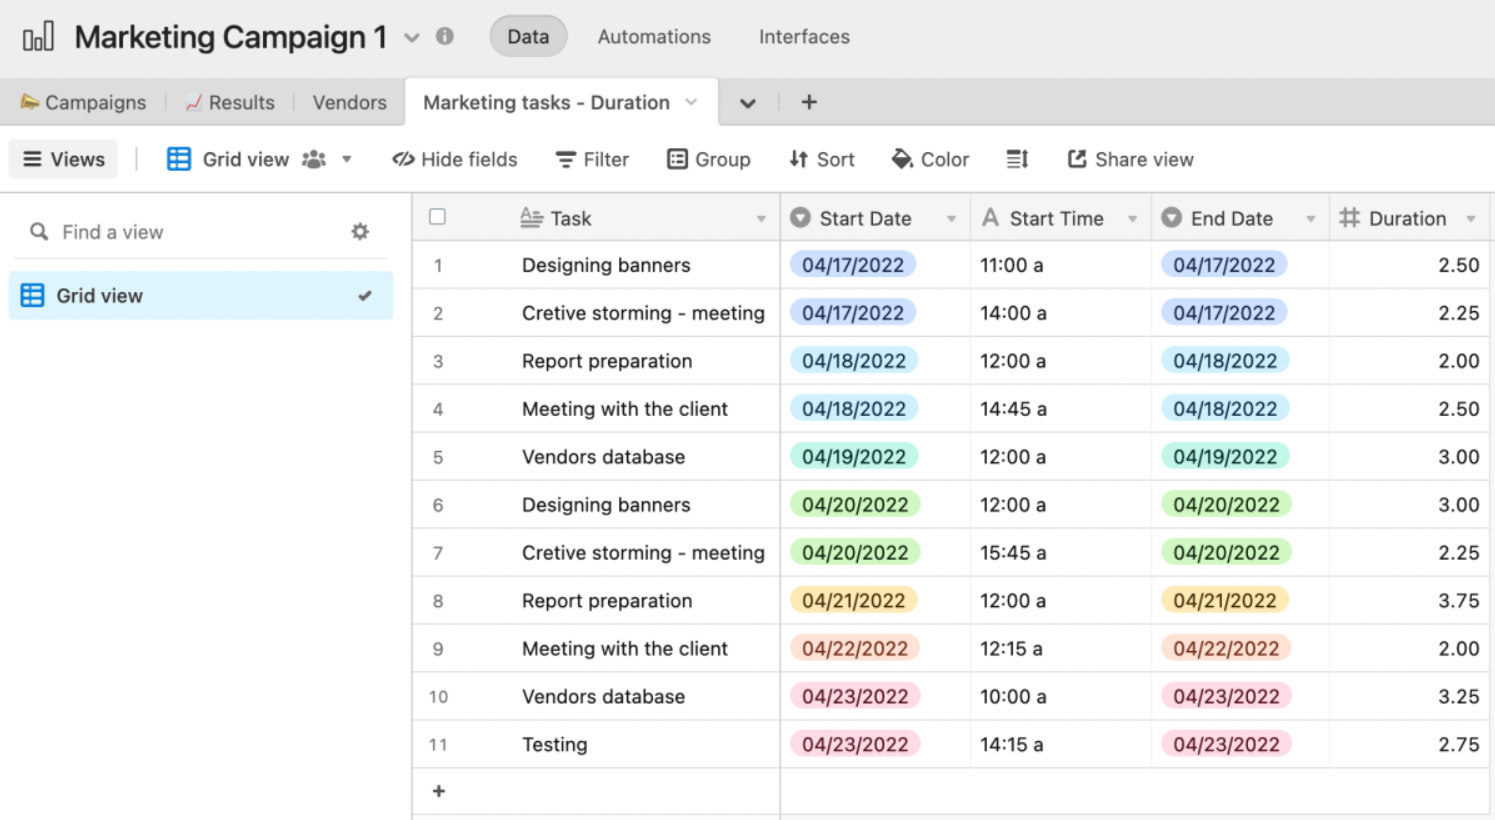Viewport: 1495px width, 820px height.
Task: Click the base info icon
Action: click(x=445, y=36)
